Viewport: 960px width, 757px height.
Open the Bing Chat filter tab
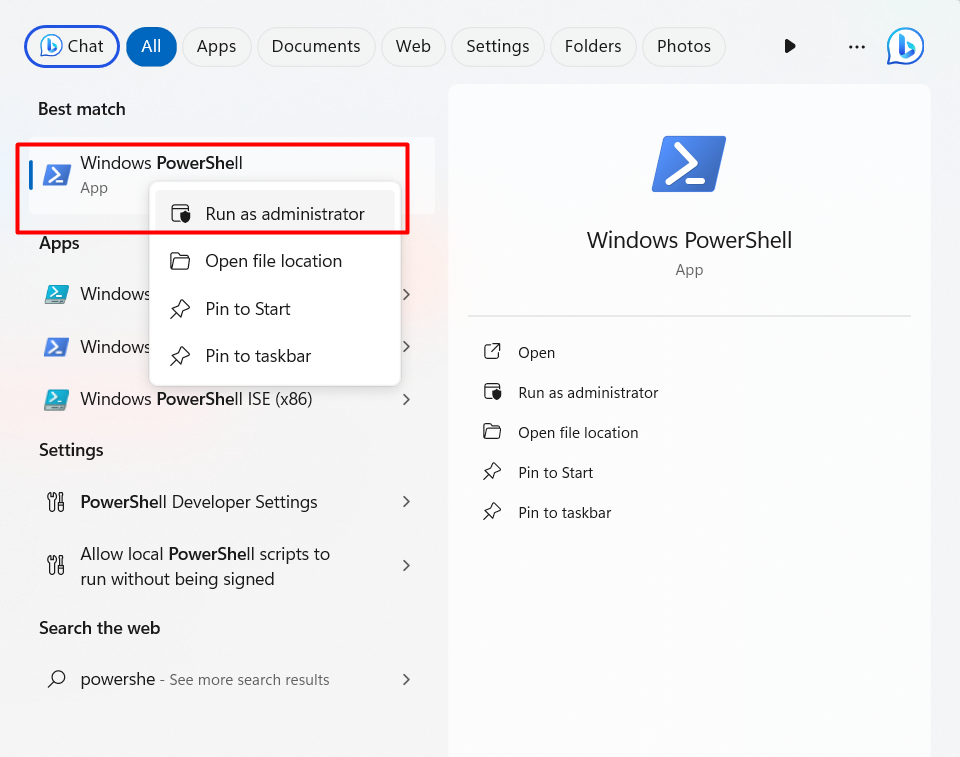click(72, 47)
